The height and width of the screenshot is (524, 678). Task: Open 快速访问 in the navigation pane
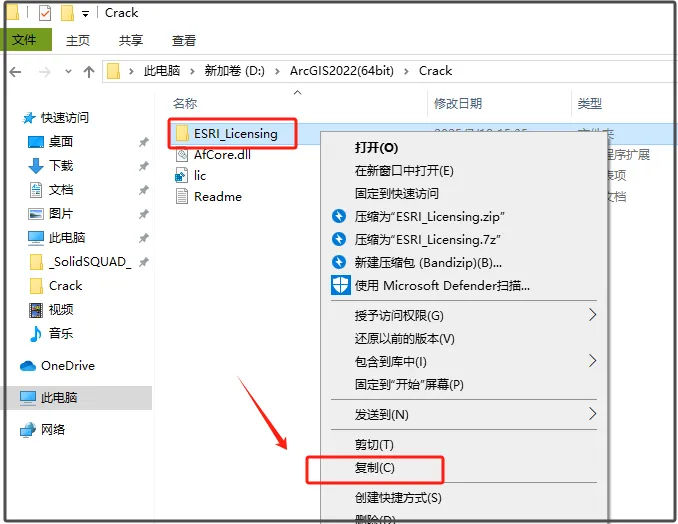point(65,118)
